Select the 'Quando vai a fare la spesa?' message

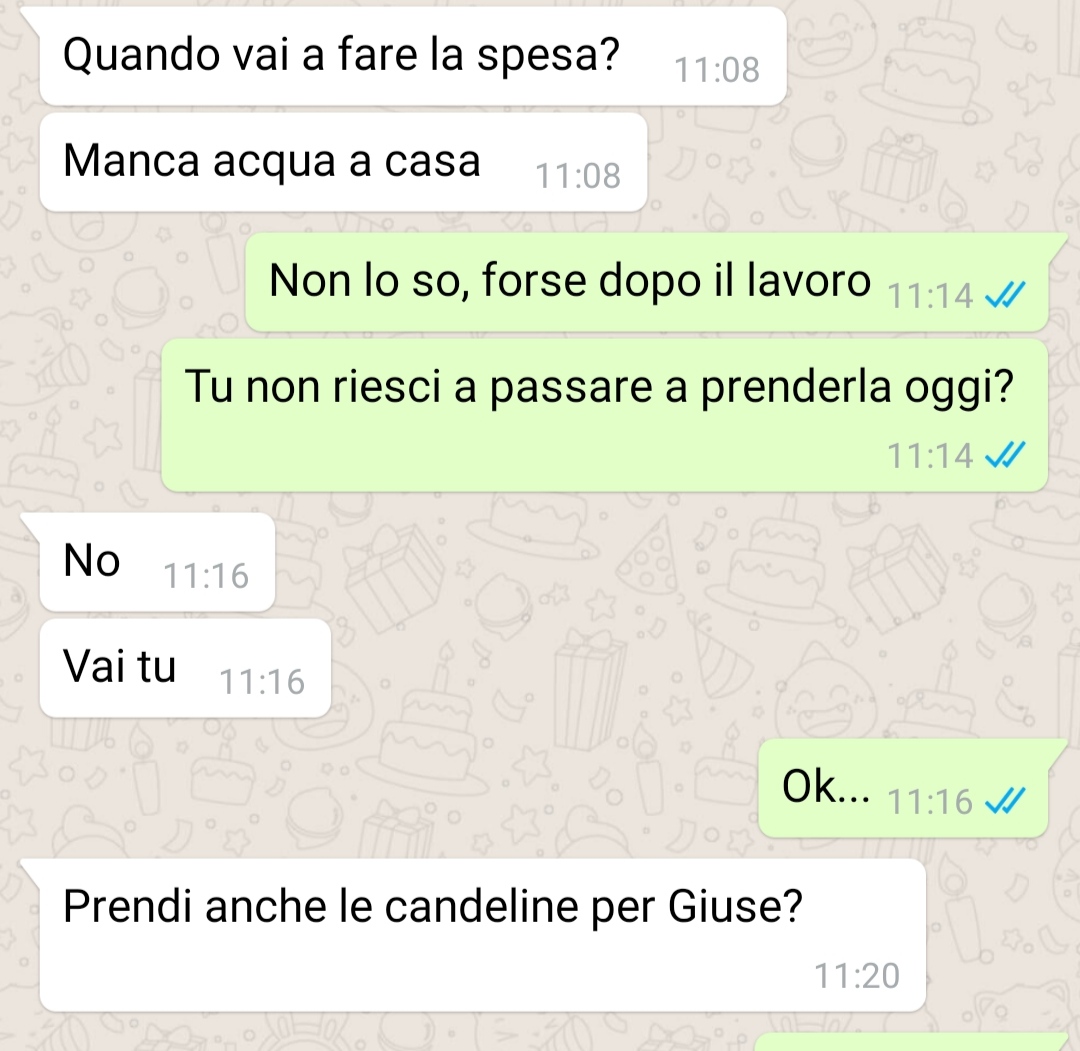(x=413, y=56)
